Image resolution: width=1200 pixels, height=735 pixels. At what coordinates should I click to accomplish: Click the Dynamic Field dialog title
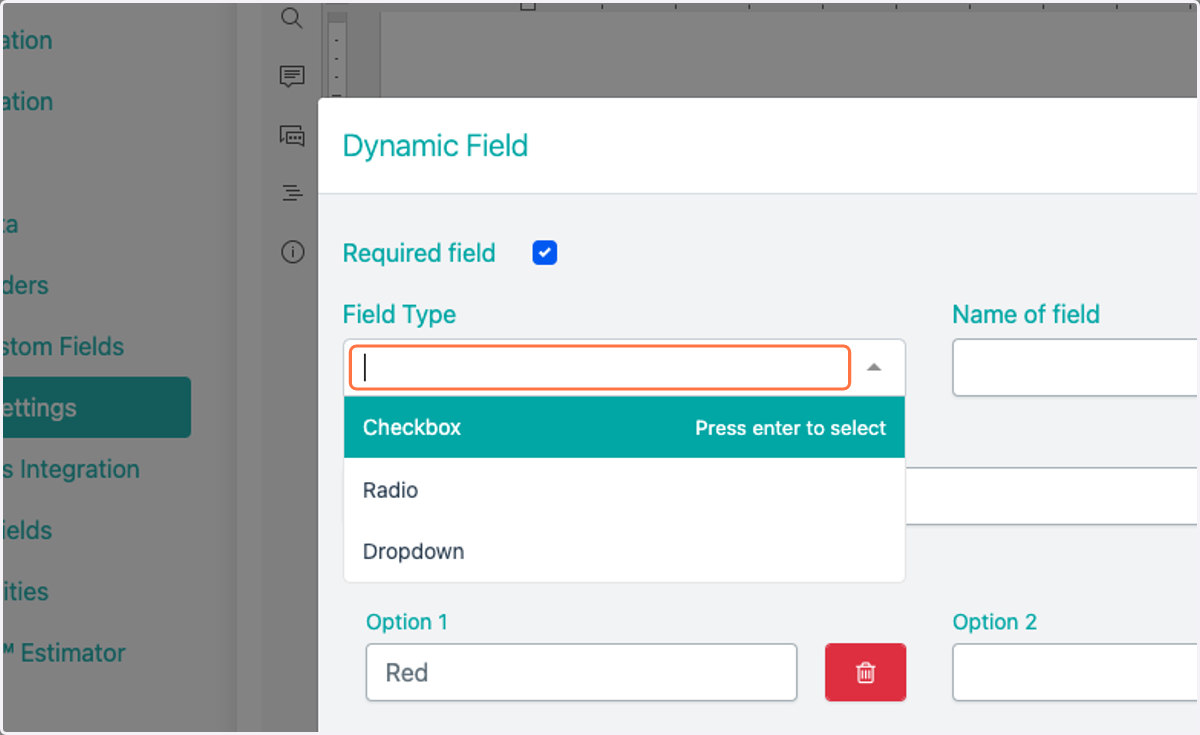[435, 146]
